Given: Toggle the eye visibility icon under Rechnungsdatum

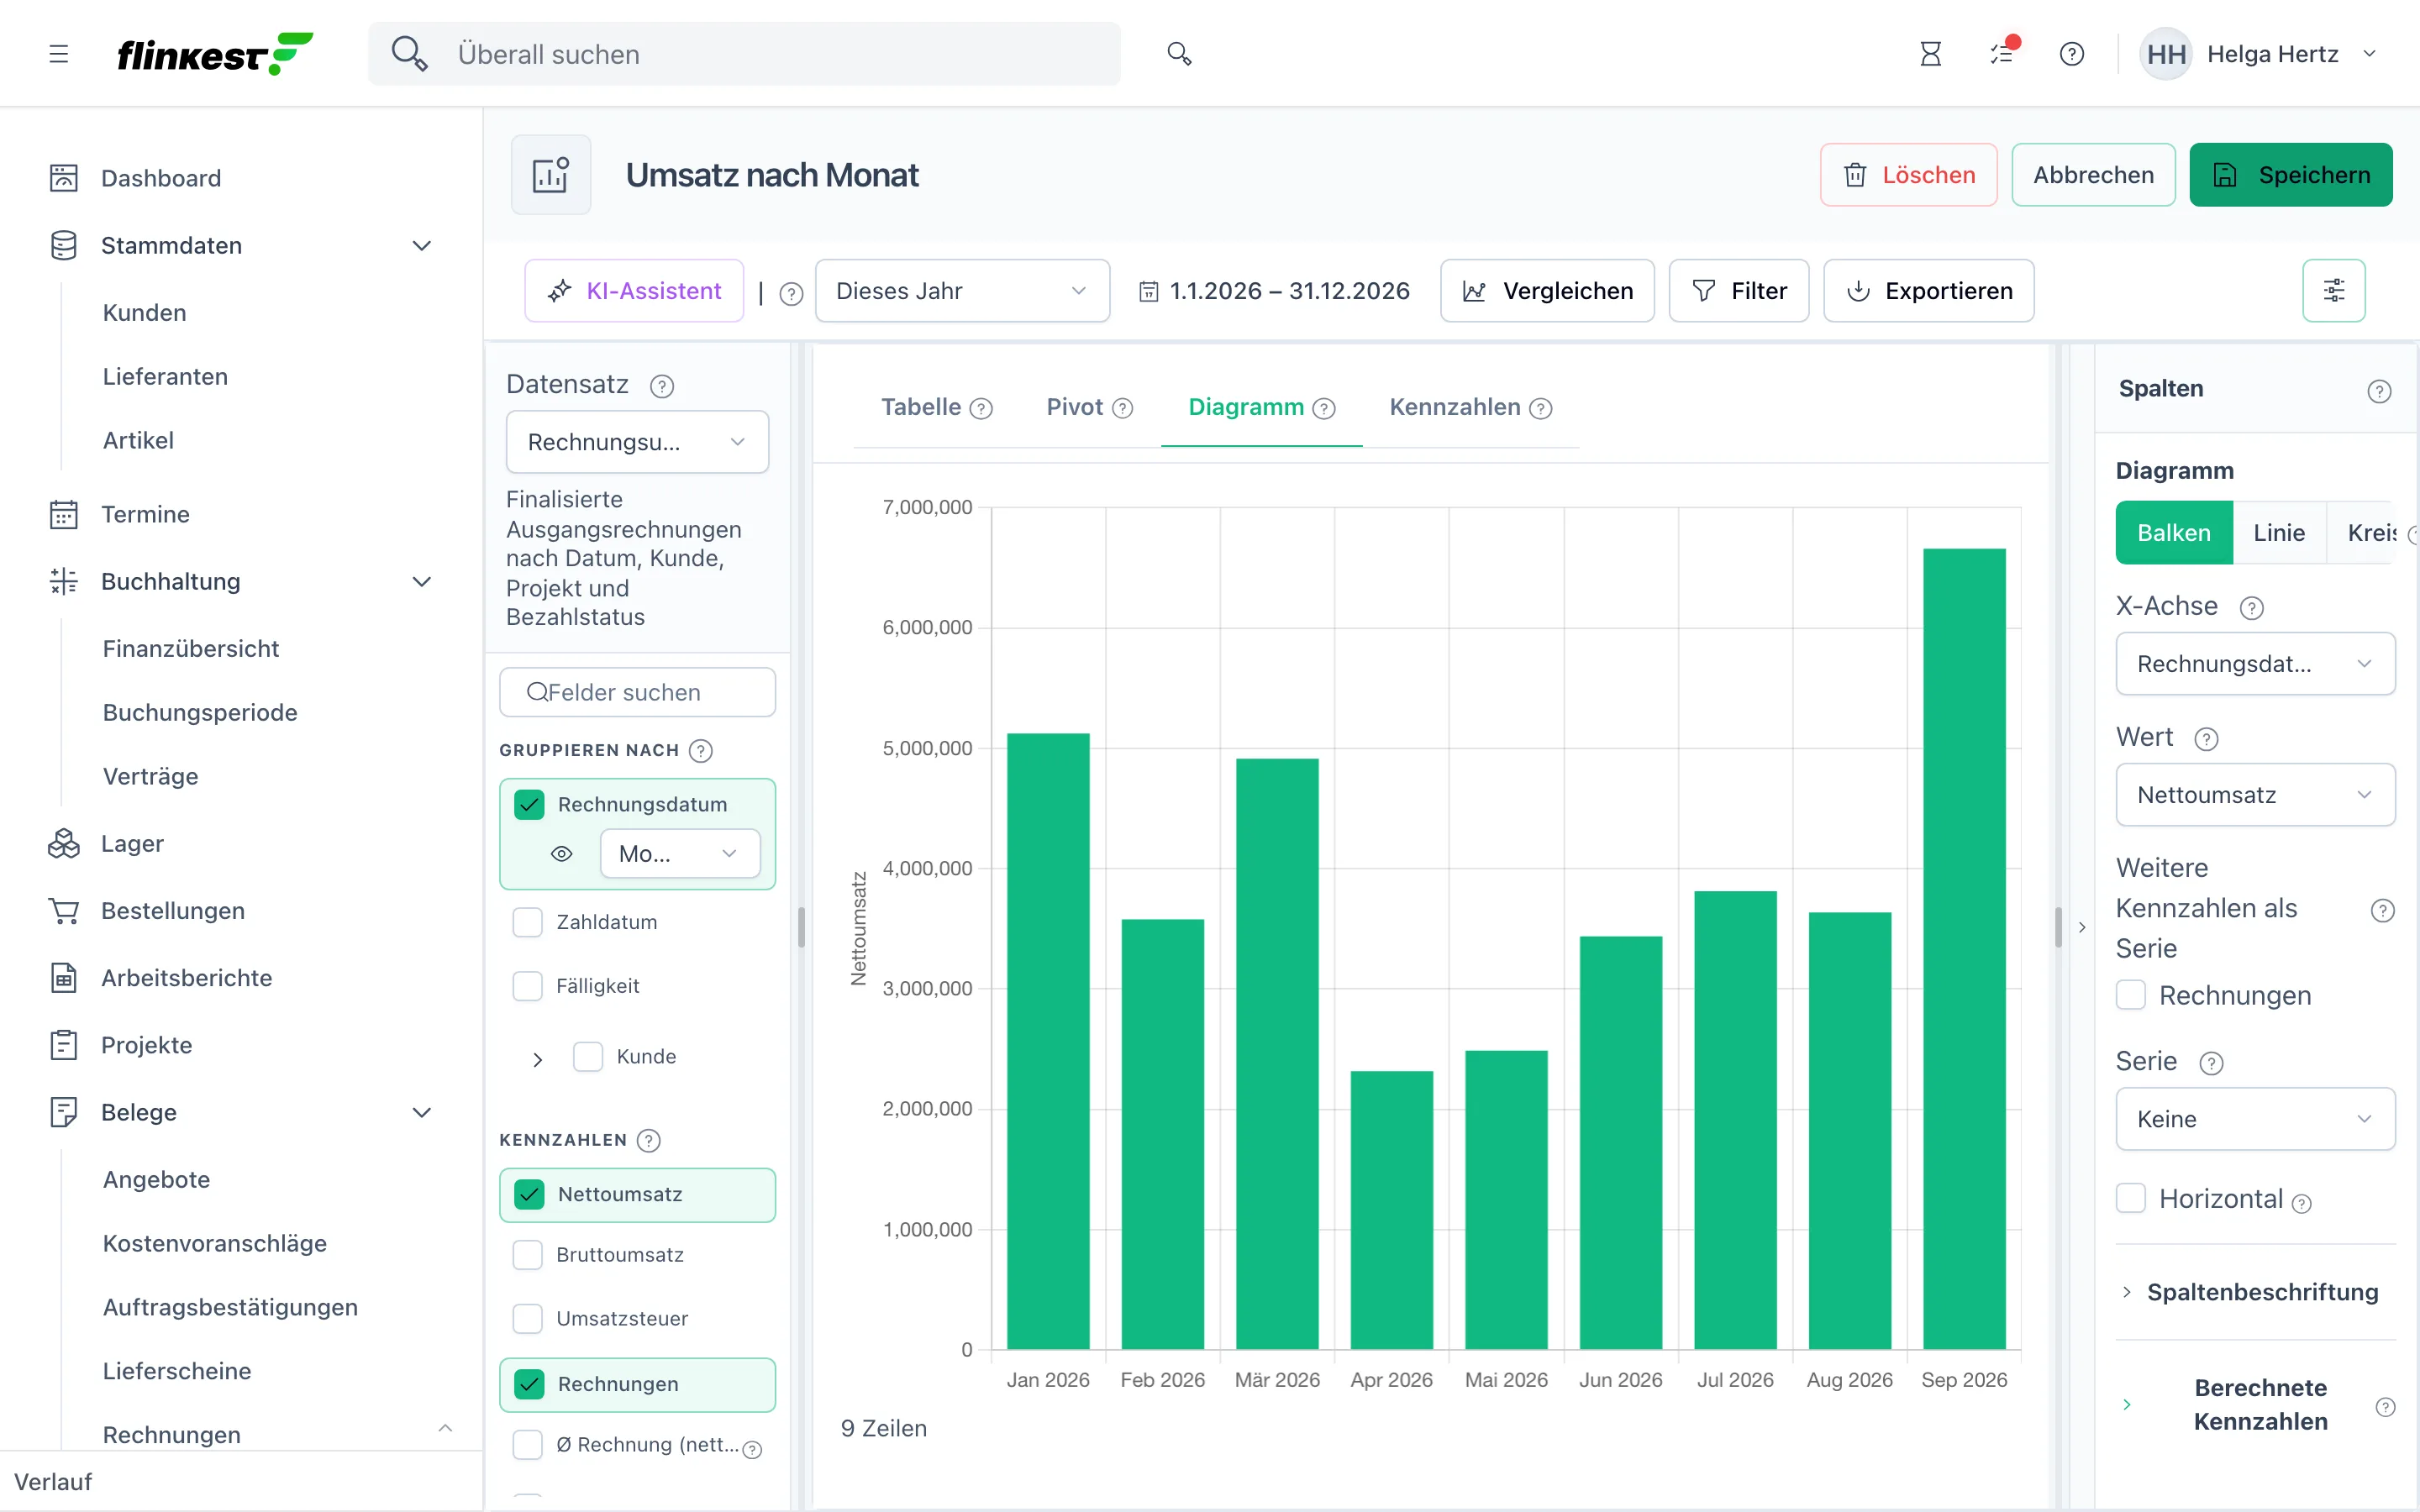Looking at the screenshot, I should (562, 854).
